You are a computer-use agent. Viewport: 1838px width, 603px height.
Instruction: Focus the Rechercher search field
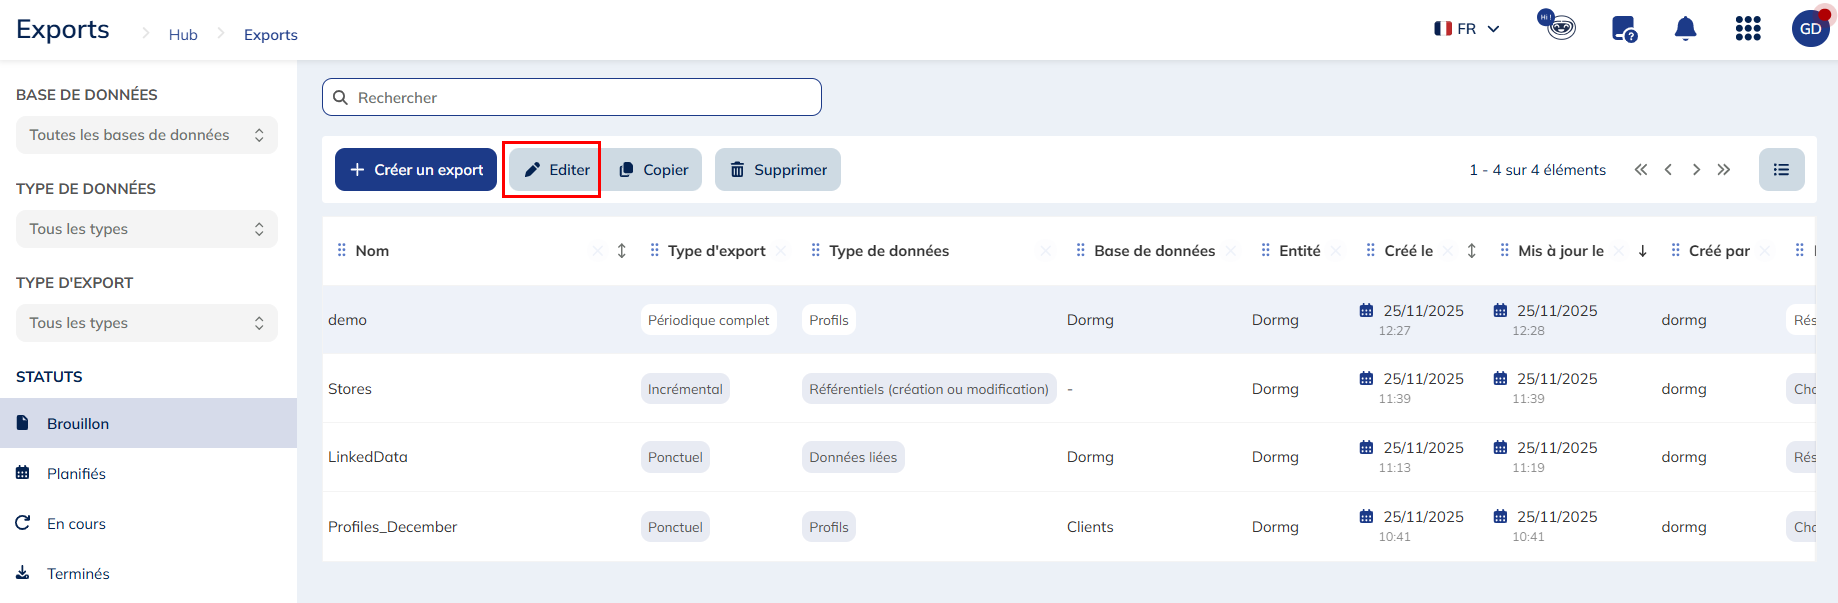click(x=572, y=98)
